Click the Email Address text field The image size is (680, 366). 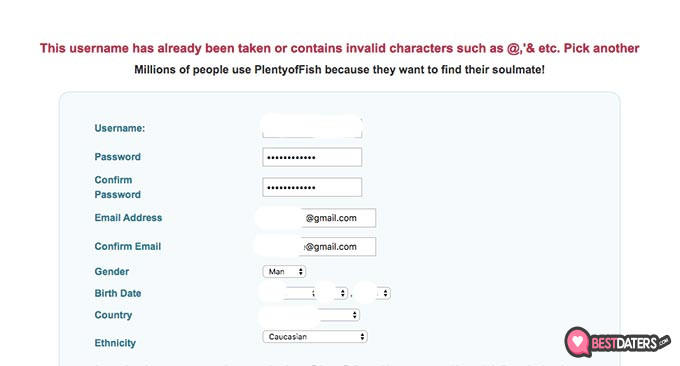319,218
